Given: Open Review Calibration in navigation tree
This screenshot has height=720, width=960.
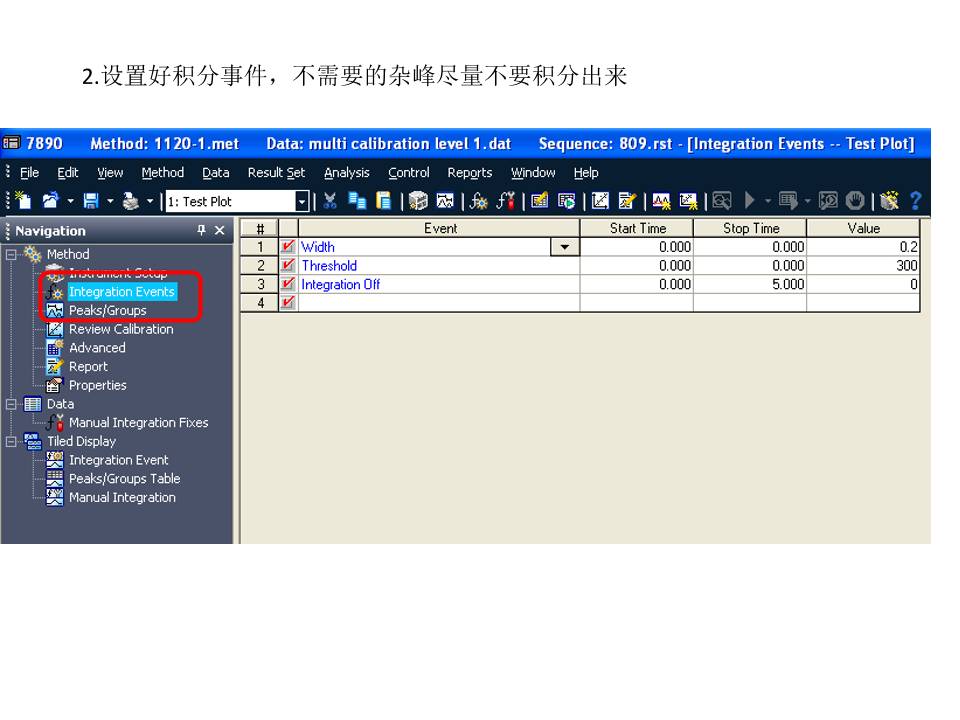Looking at the screenshot, I should 120,329.
